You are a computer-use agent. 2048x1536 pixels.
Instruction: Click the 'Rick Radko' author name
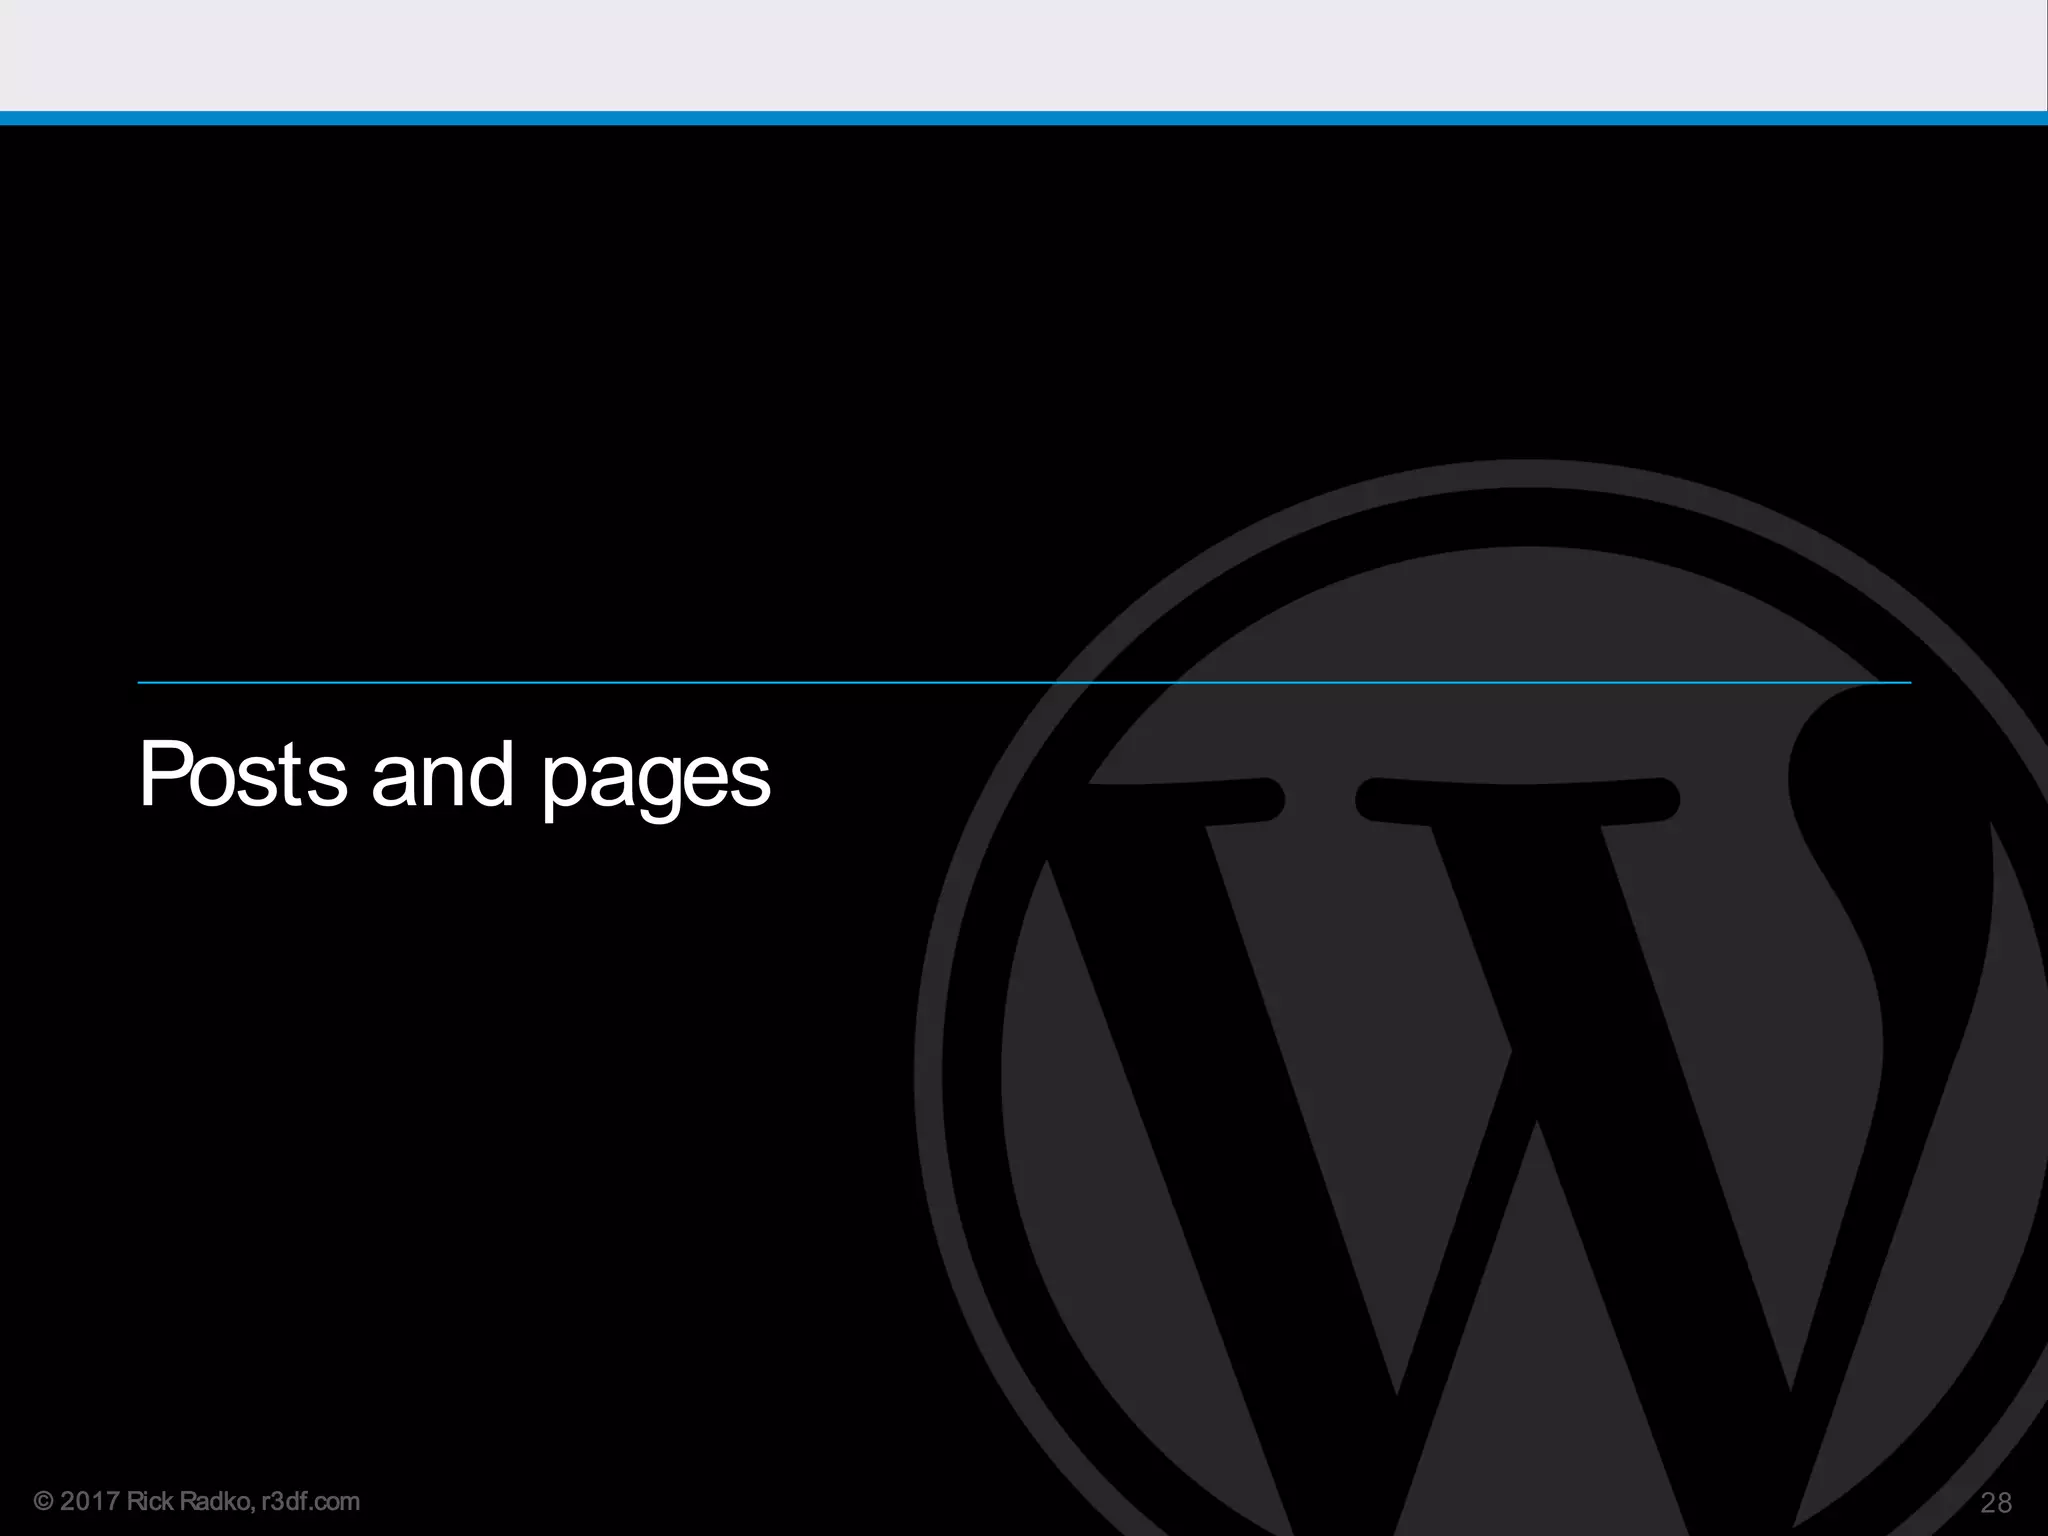tap(187, 1502)
